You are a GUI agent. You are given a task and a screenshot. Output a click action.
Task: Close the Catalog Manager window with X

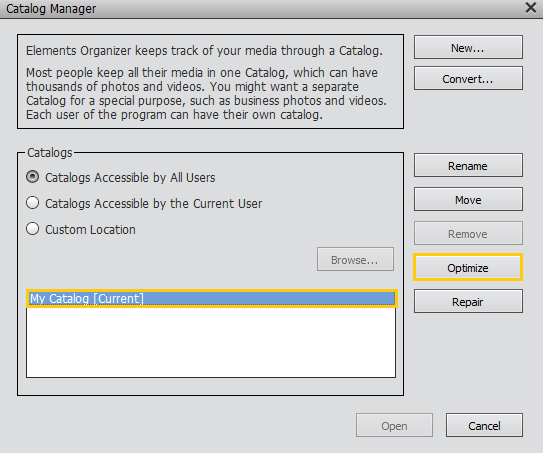coord(531,8)
